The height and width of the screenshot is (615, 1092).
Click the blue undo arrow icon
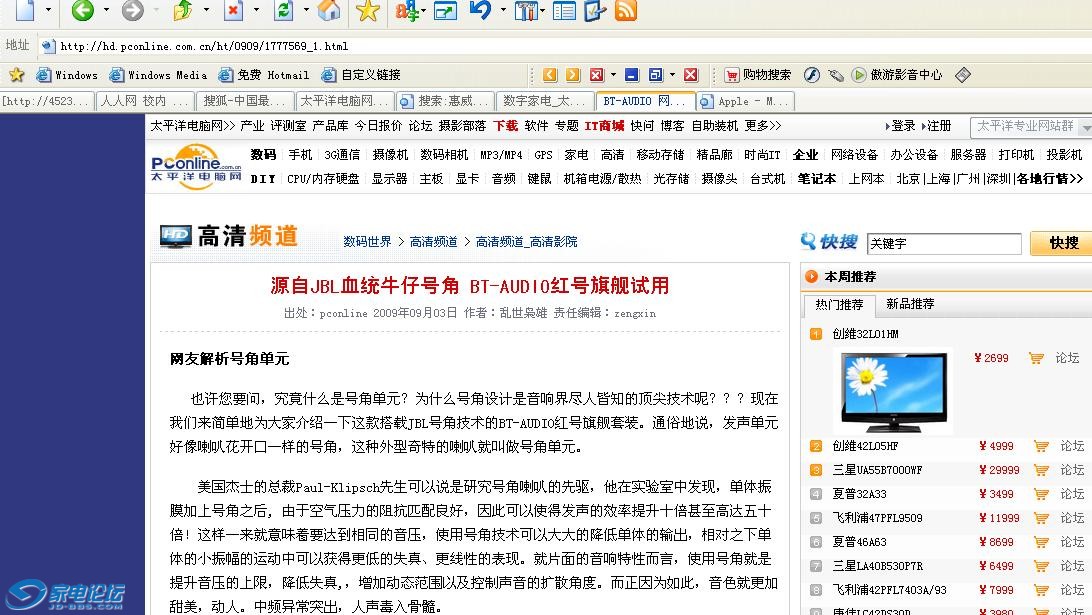pos(481,10)
